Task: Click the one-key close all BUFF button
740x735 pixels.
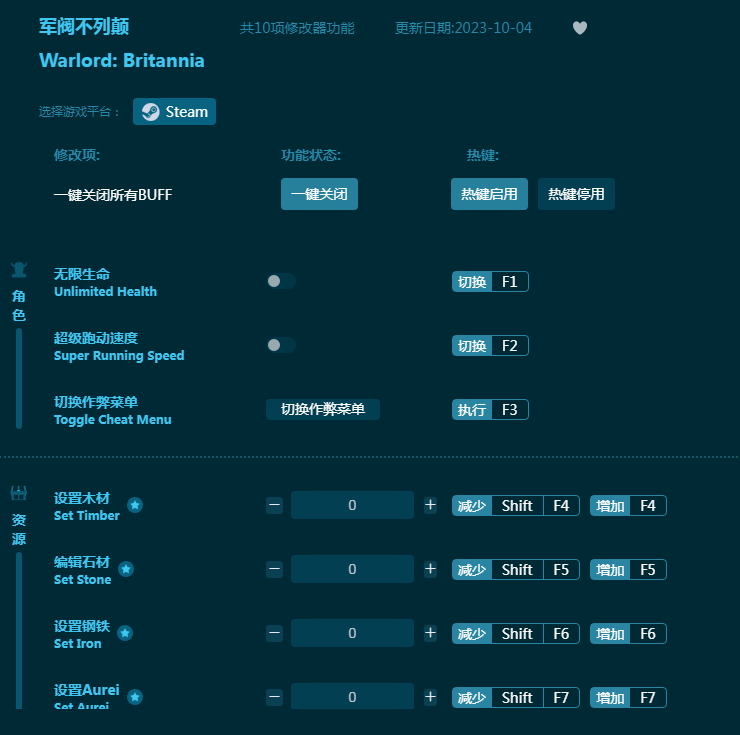Action: [319, 194]
